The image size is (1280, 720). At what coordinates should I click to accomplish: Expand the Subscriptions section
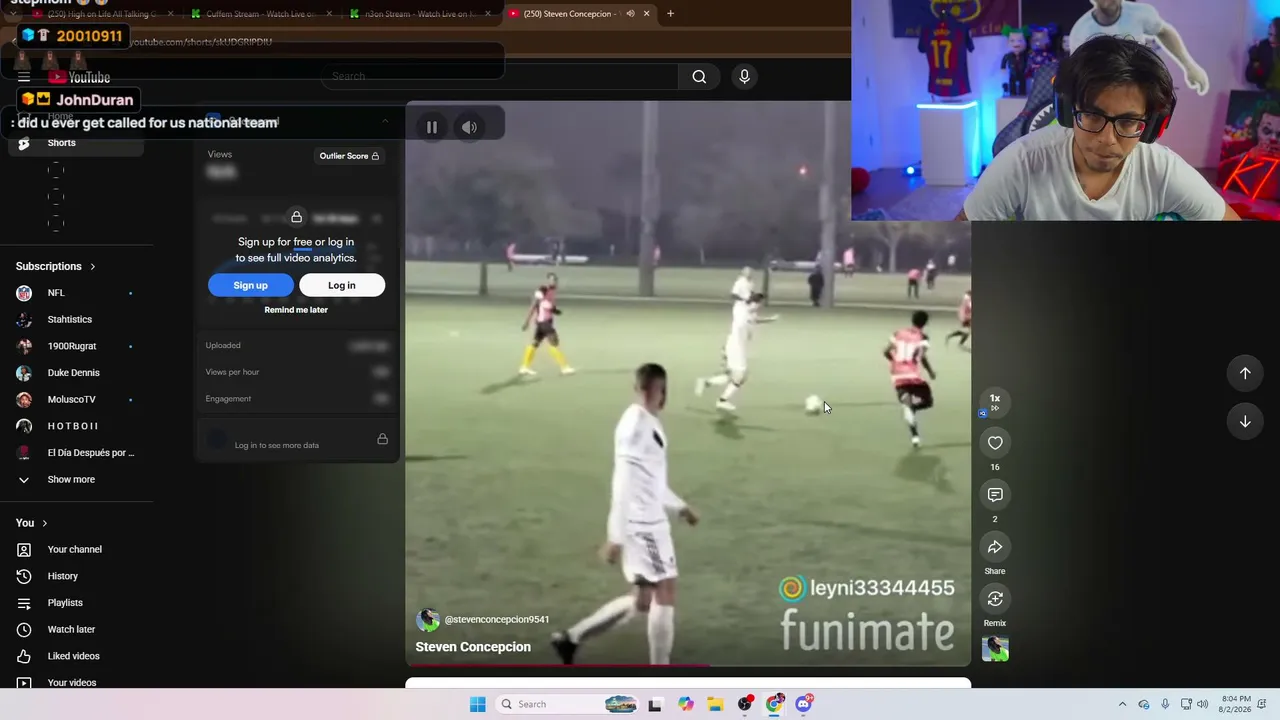coord(56,267)
